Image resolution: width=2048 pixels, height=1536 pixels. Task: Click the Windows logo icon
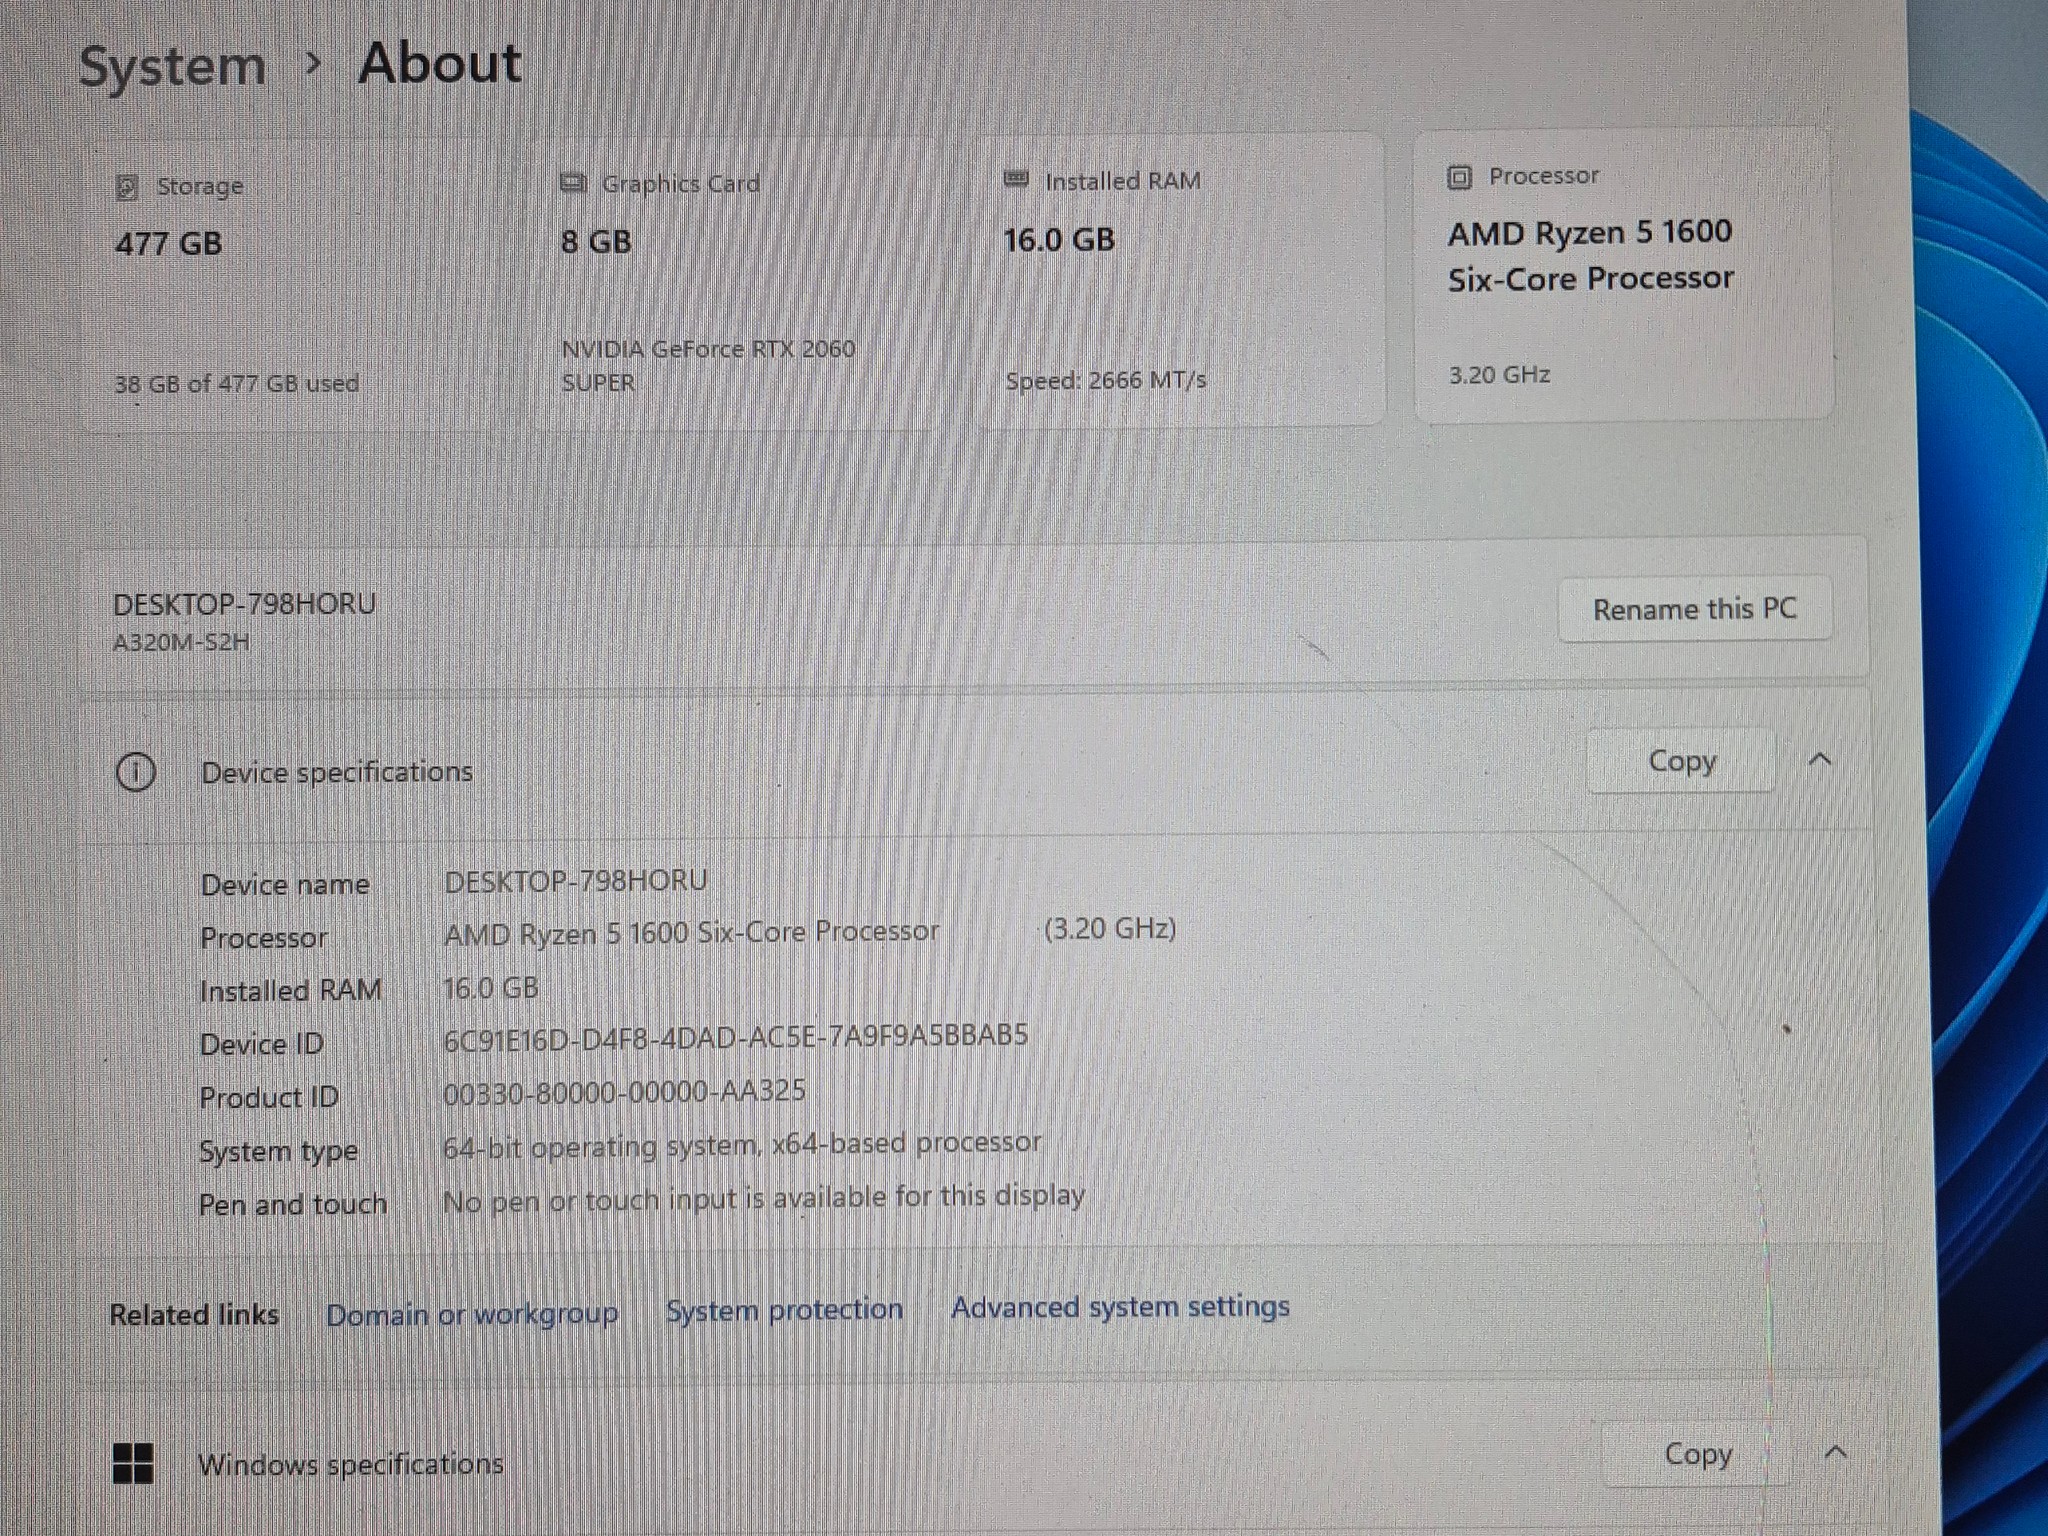133,1464
